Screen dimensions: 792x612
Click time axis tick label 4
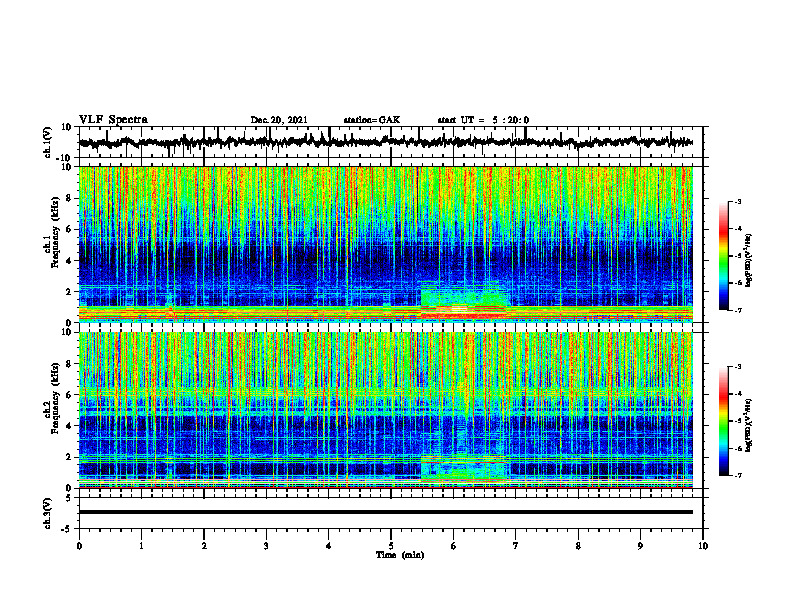[x=329, y=546]
